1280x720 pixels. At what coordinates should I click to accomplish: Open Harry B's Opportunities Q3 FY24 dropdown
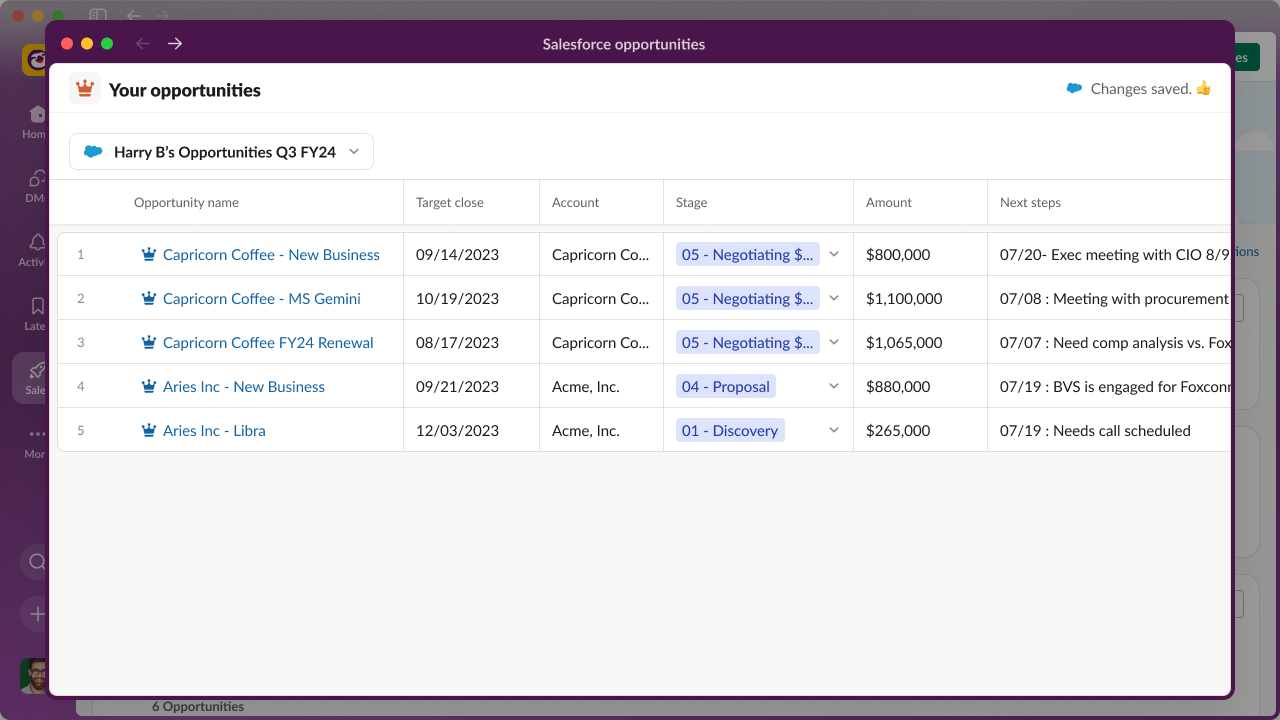point(221,152)
